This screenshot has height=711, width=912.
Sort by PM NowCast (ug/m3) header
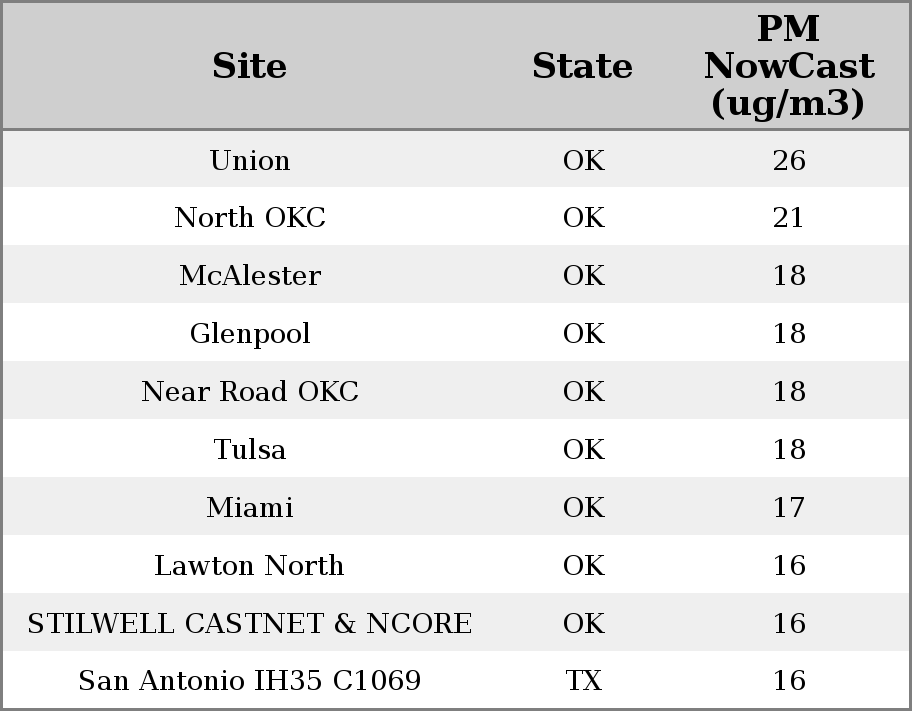pos(788,67)
